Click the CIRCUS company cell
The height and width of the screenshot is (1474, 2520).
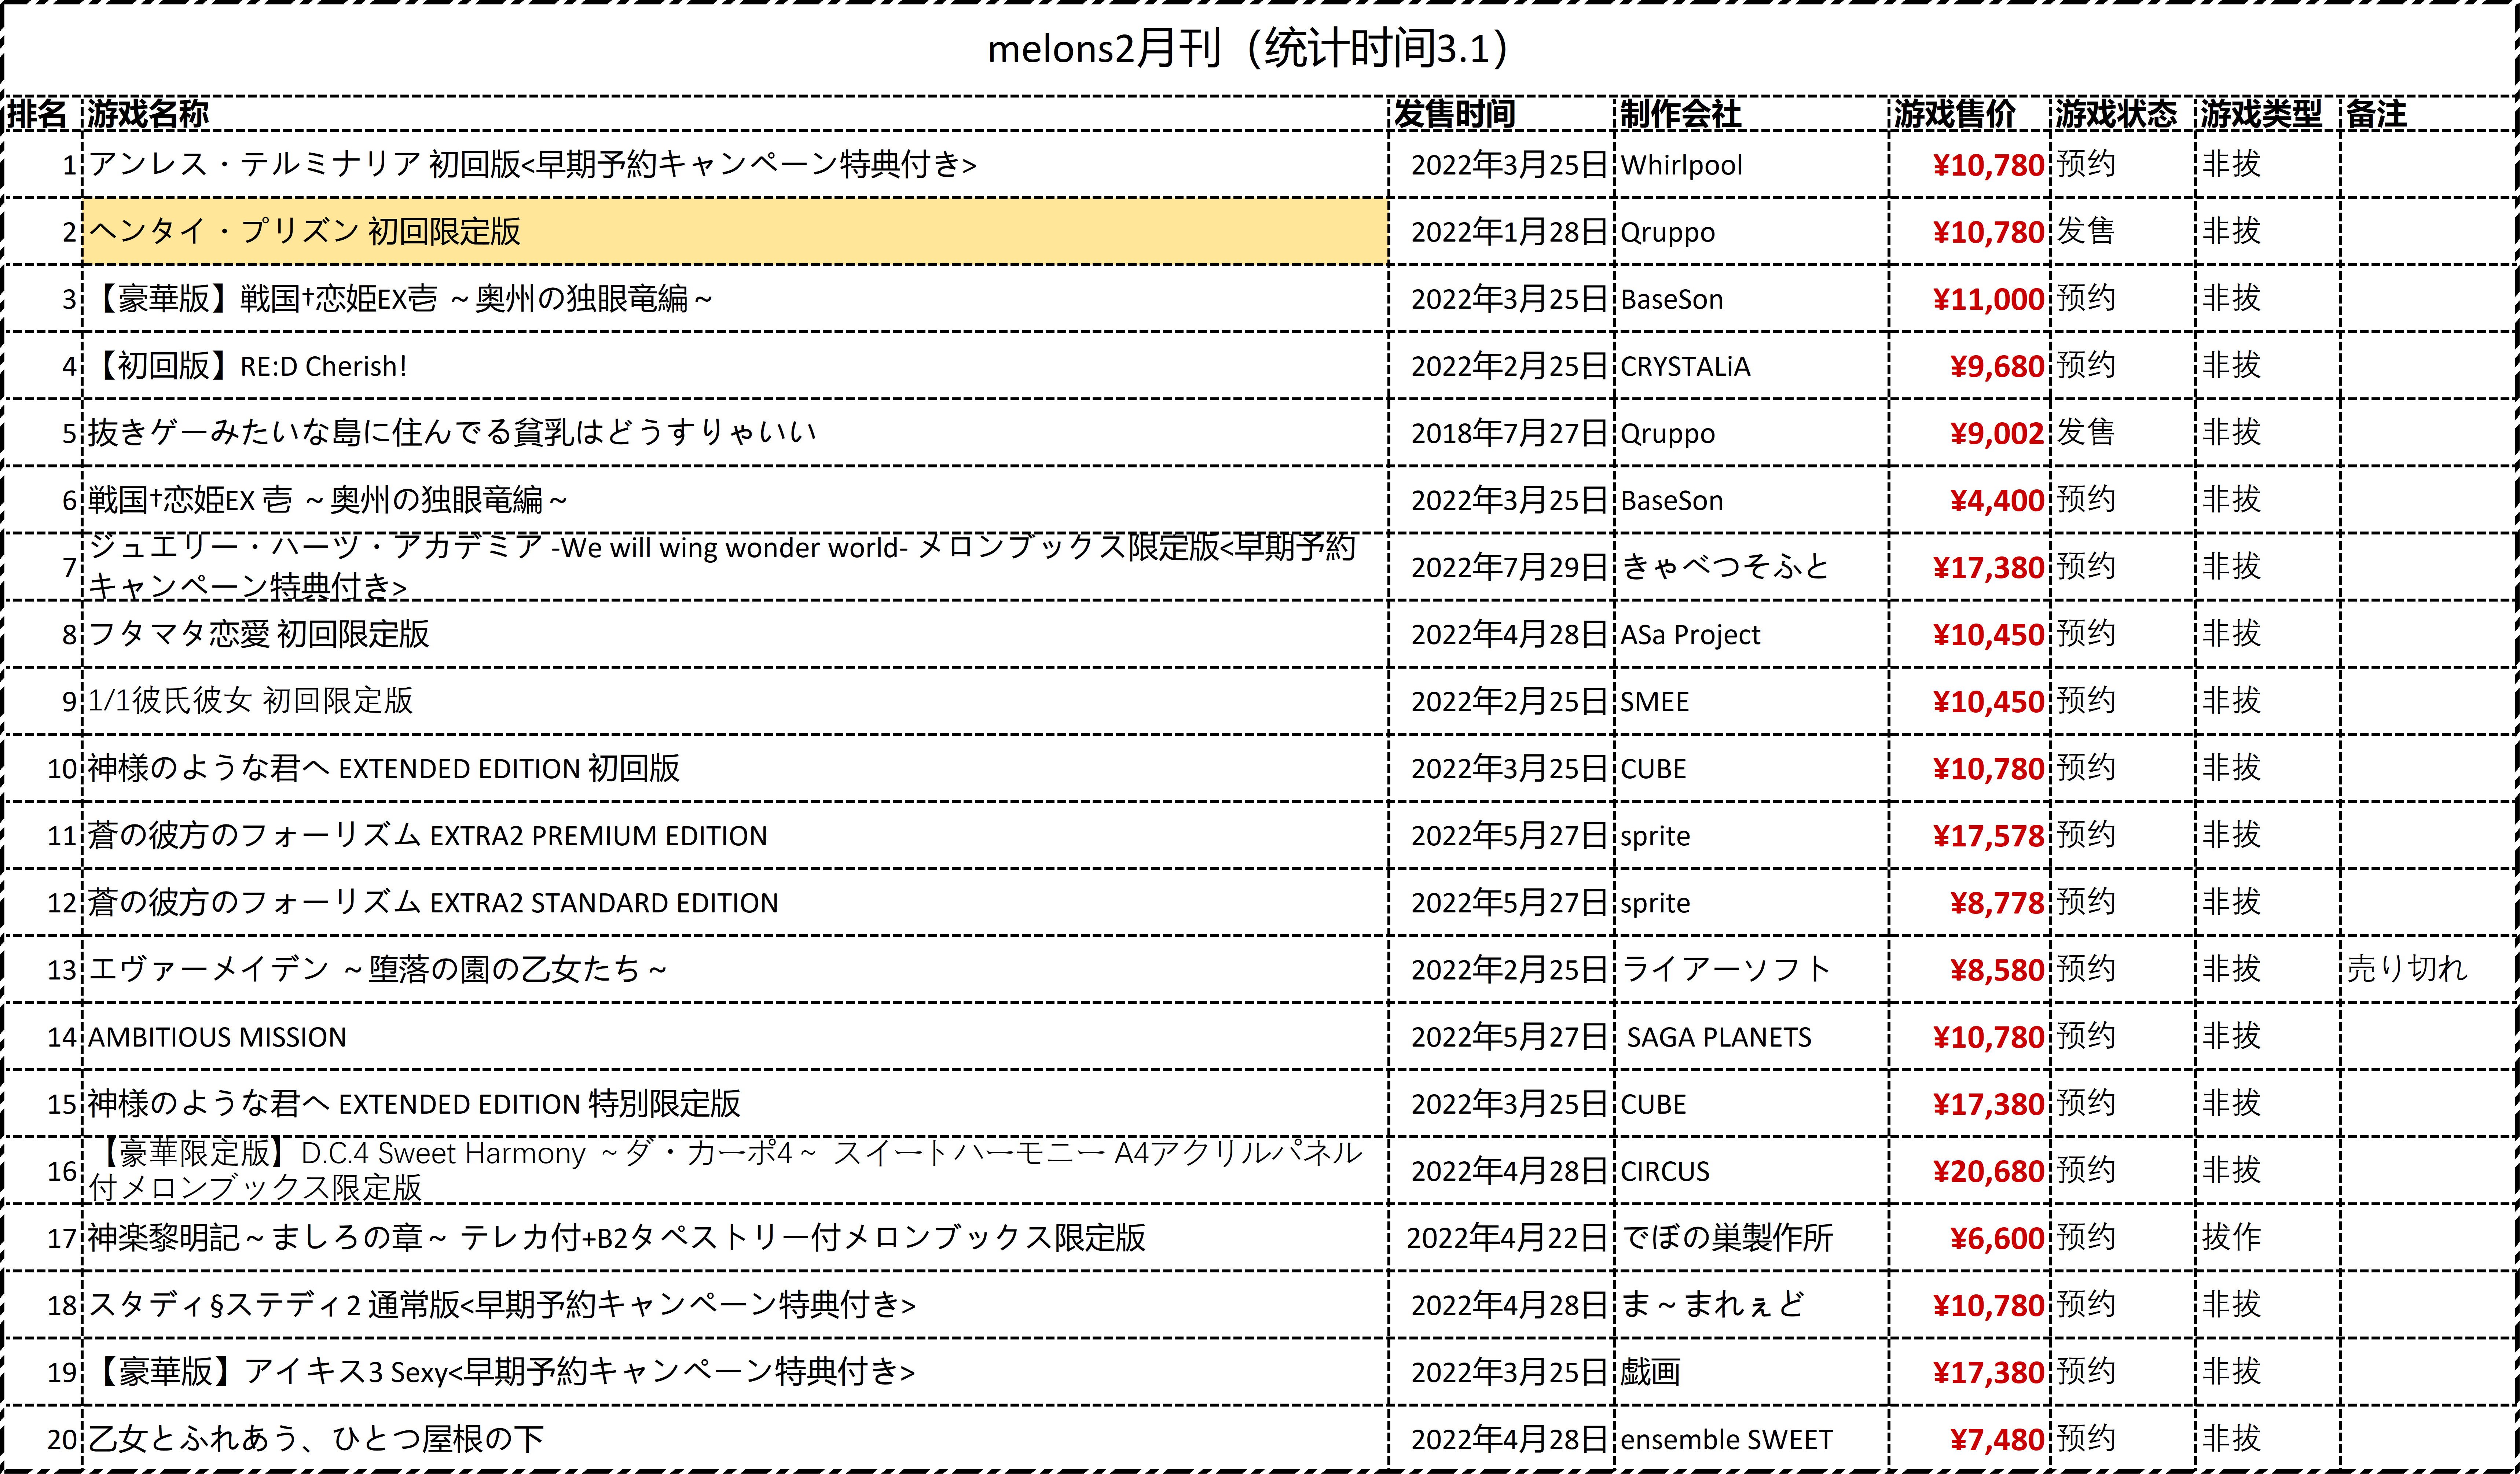(x=1751, y=1170)
